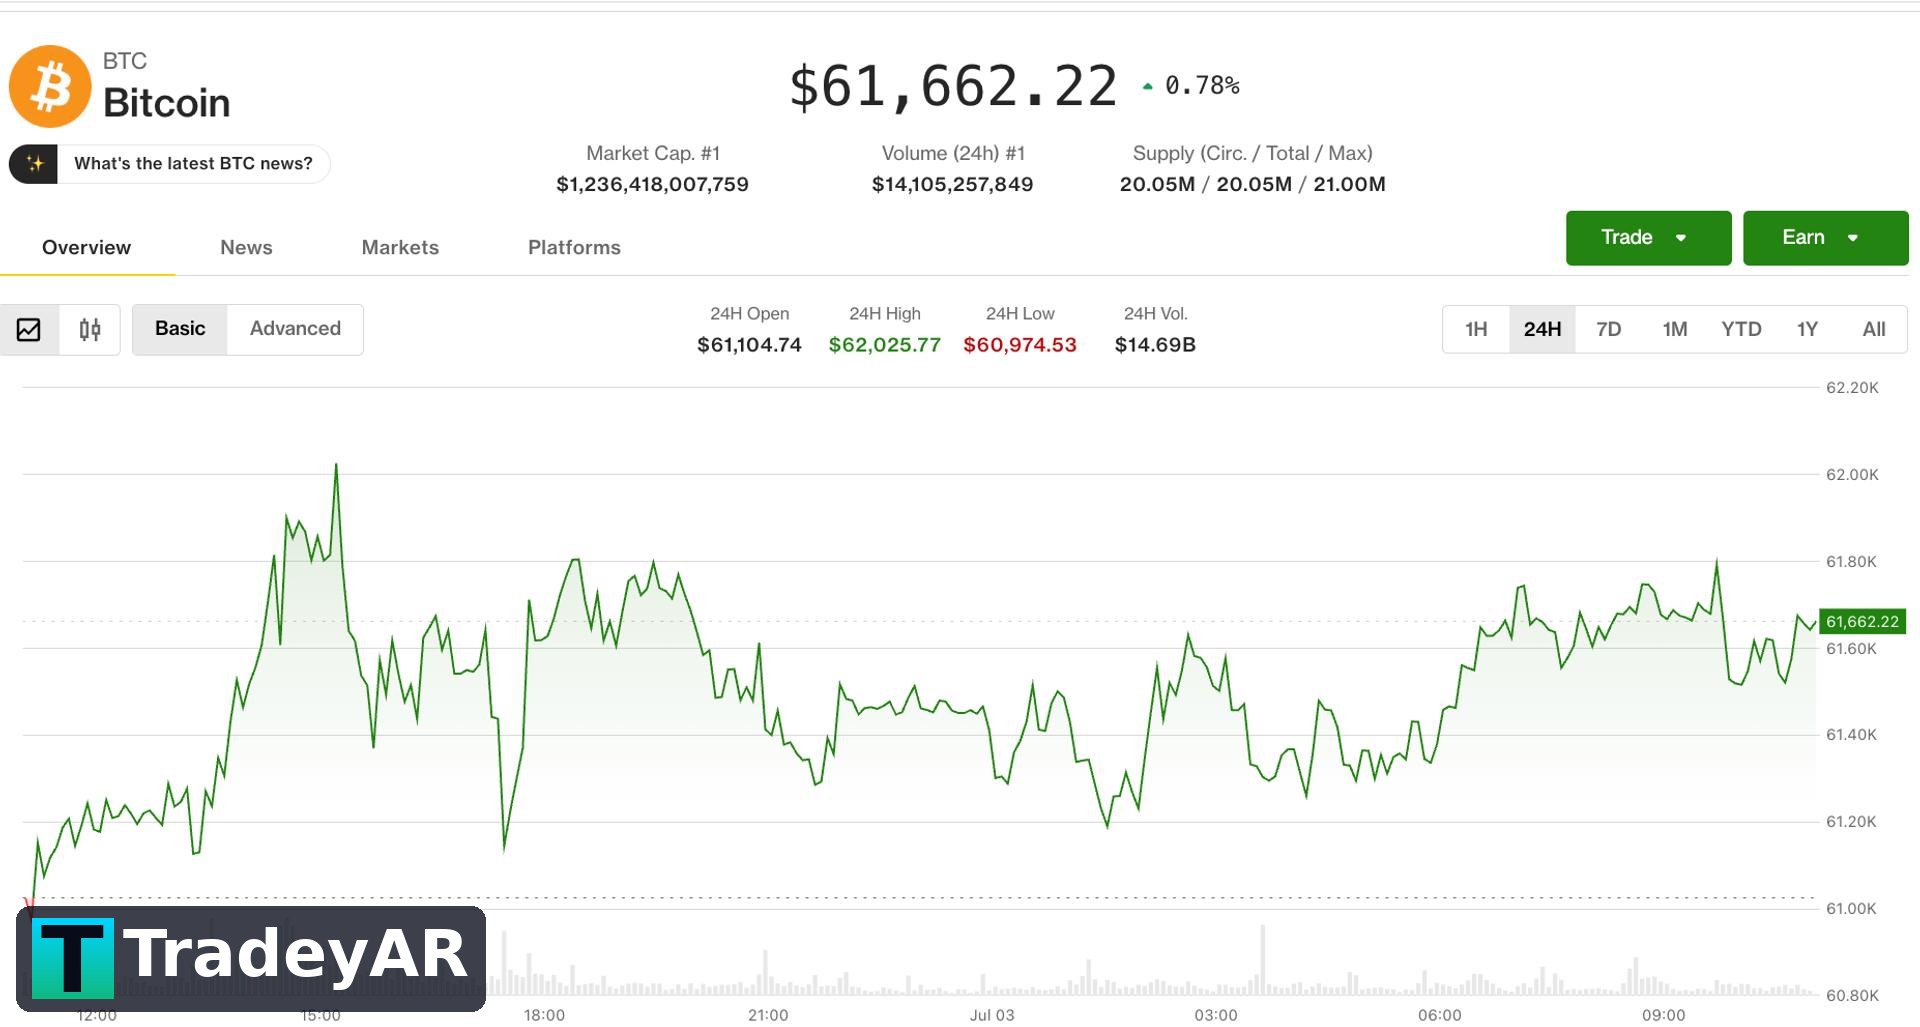Screen dimensions: 1920x1027
Task: Click the TradeyAR logo watermark
Action: pyautogui.click(x=251, y=958)
